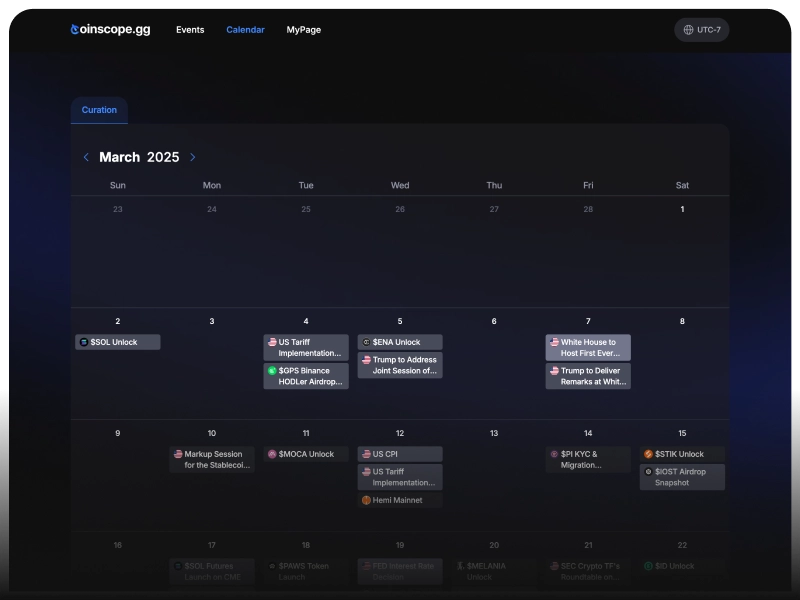This screenshot has width=800, height=600.
Task: Open the $MELANIA Unlock event
Action: (x=494, y=571)
